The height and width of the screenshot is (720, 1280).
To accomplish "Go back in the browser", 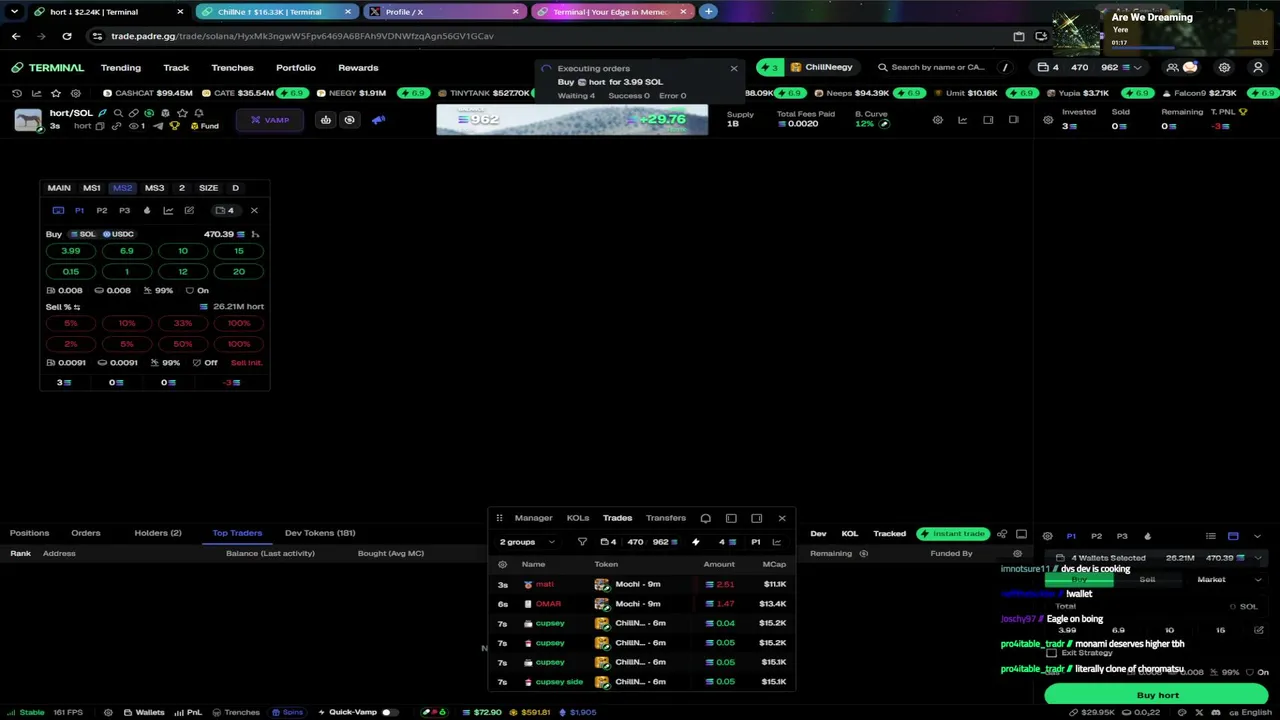I will (16, 36).
